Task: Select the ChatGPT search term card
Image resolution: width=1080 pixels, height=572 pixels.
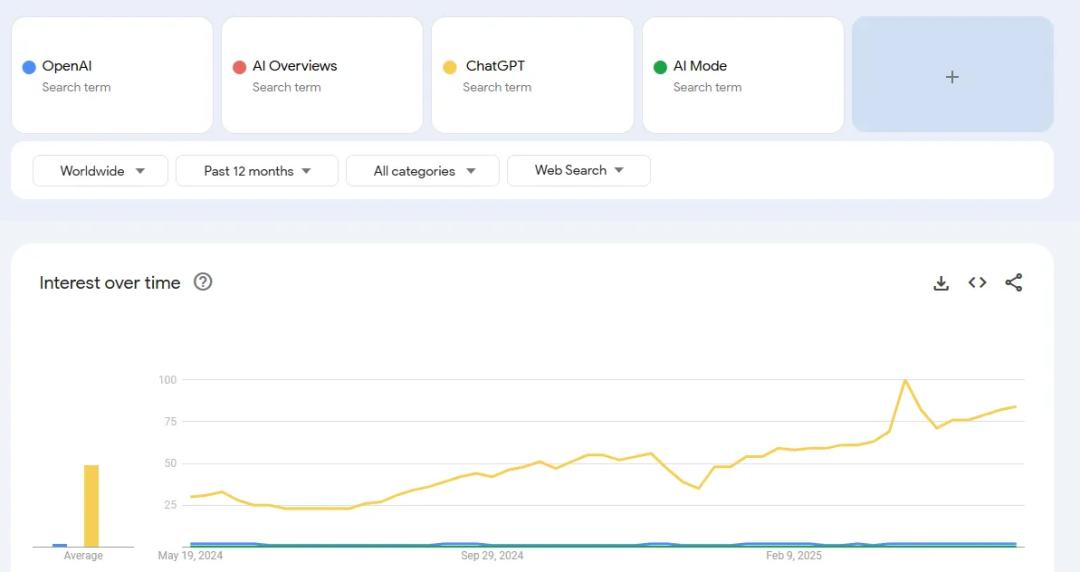Action: click(532, 75)
